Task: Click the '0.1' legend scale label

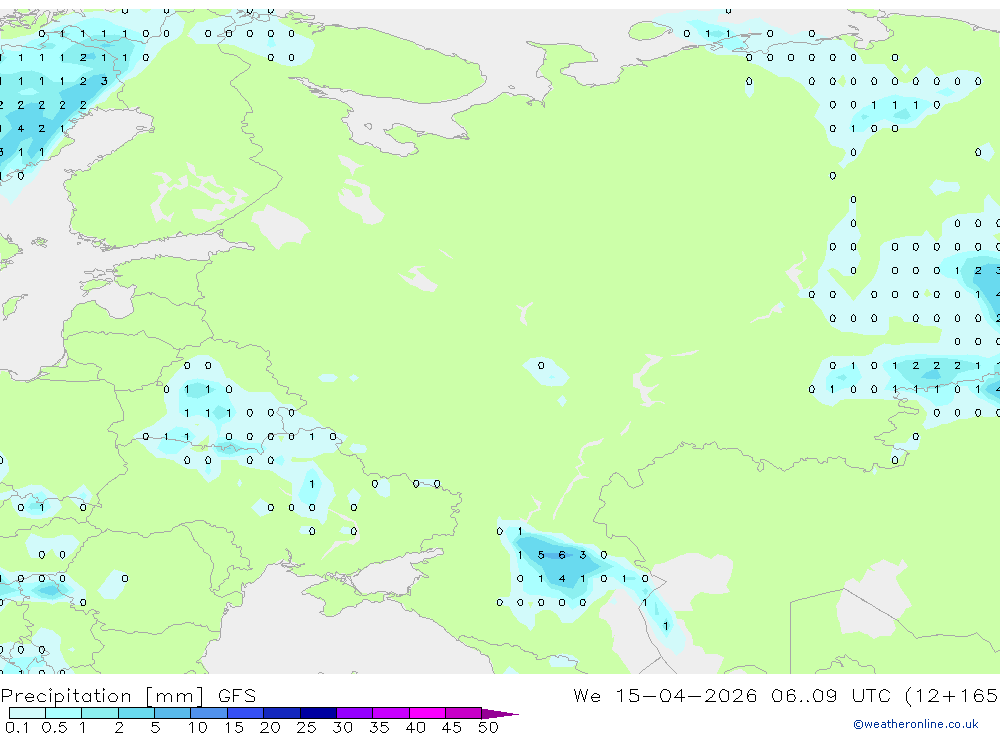Action: click(x=17, y=727)
